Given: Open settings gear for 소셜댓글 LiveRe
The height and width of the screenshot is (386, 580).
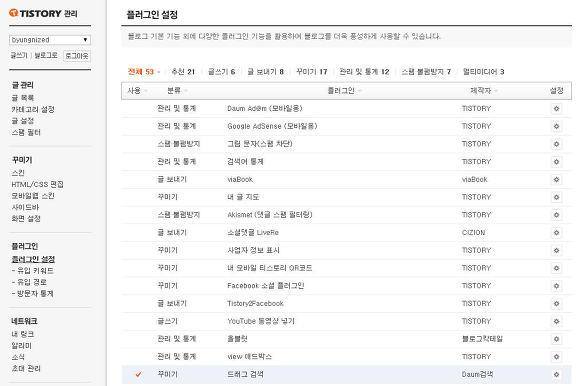Looking at the screenshot, I should [x=556, y=233].
